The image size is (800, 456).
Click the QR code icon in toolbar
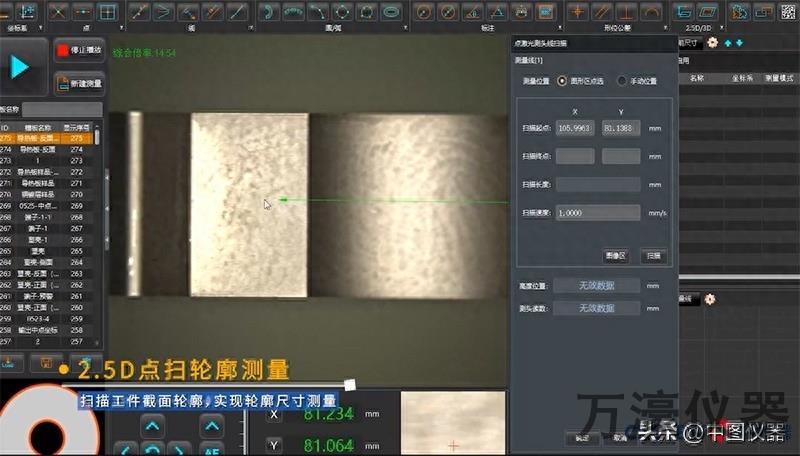click(x=789, y=12)
